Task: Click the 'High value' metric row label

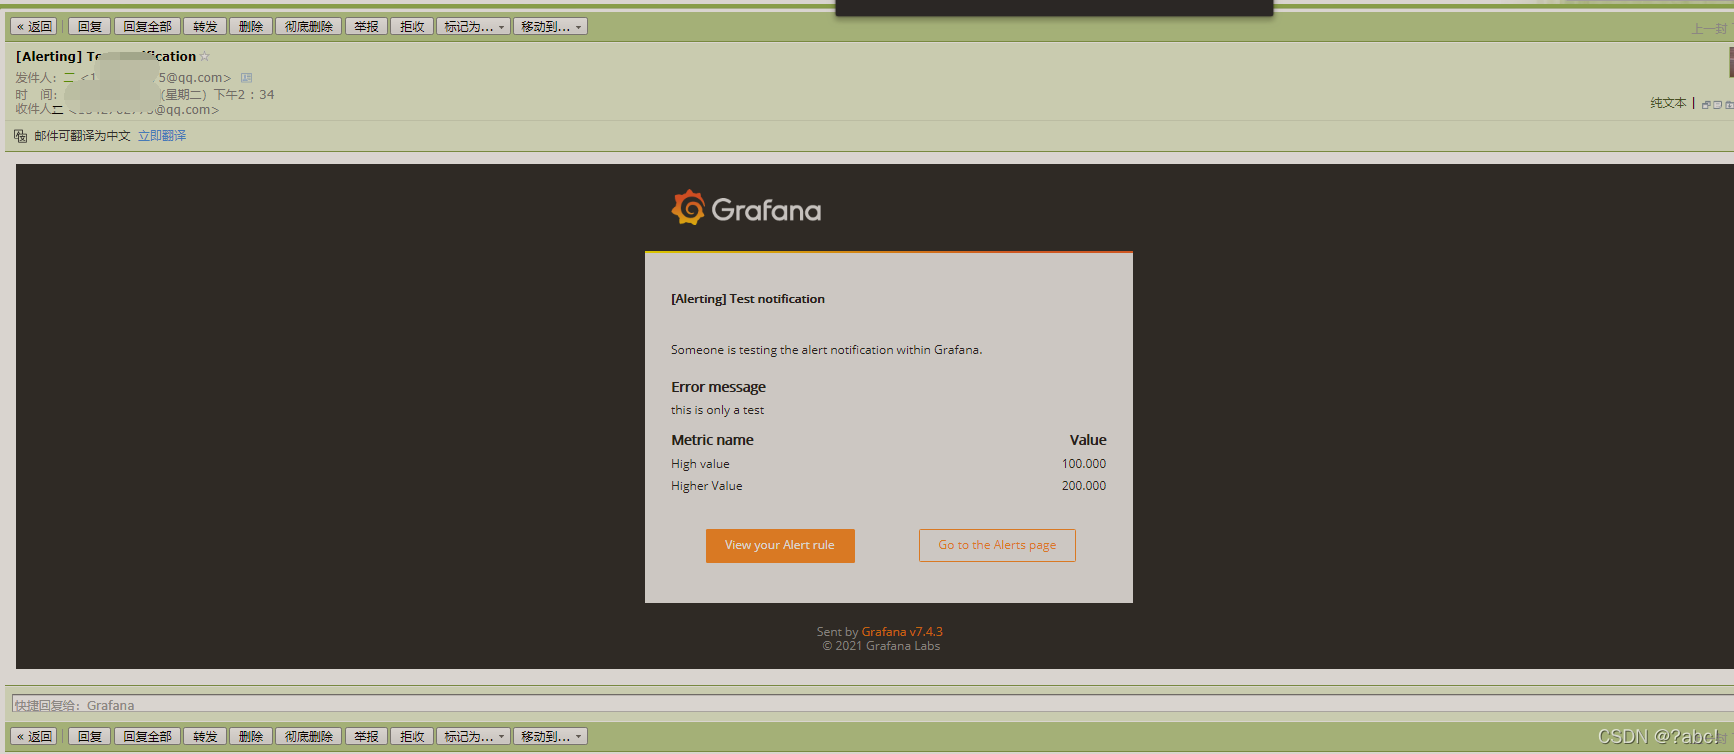Action: (x=700, y=464)
